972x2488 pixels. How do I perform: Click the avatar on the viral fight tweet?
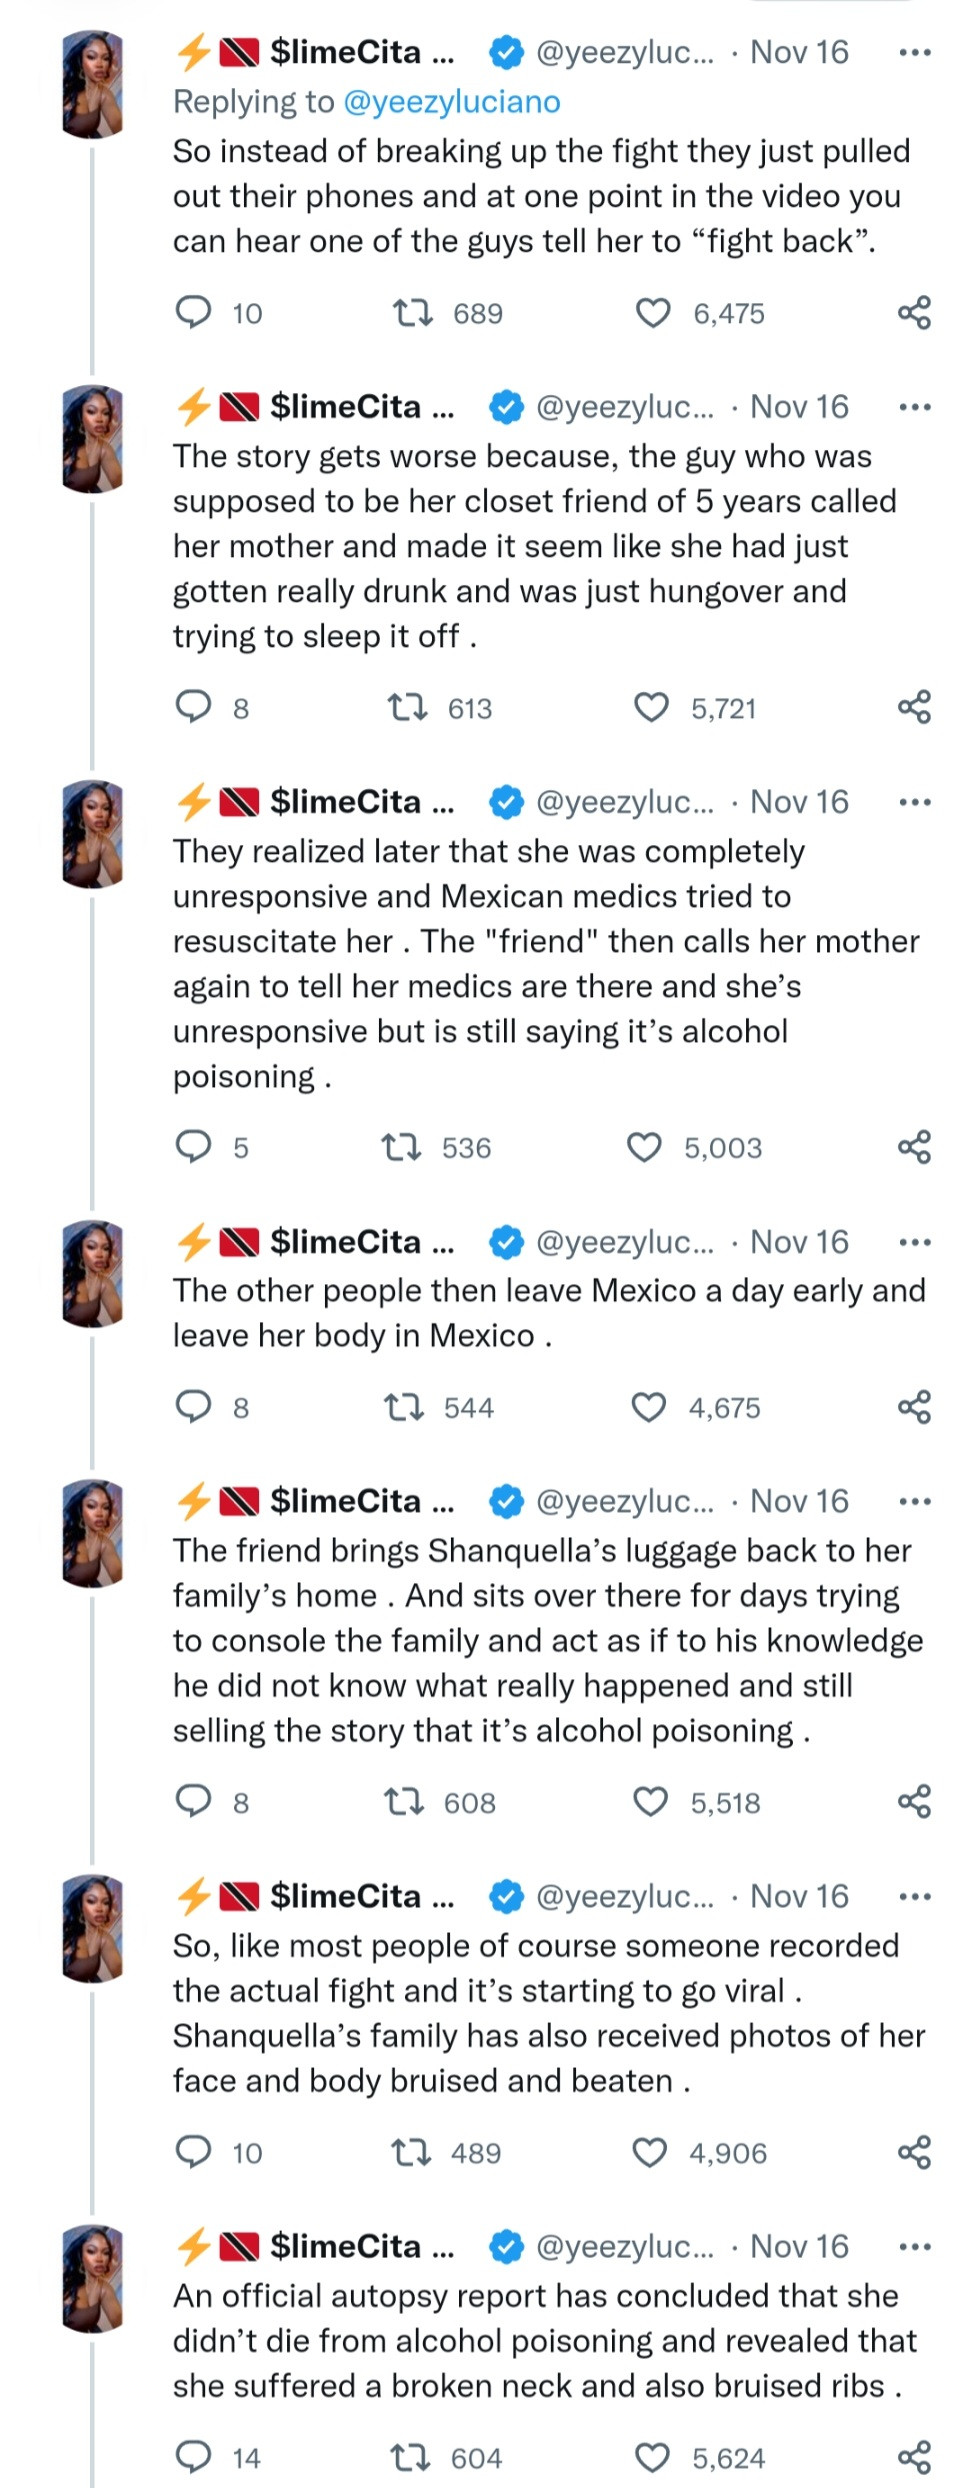click(x=93, y=1928)
